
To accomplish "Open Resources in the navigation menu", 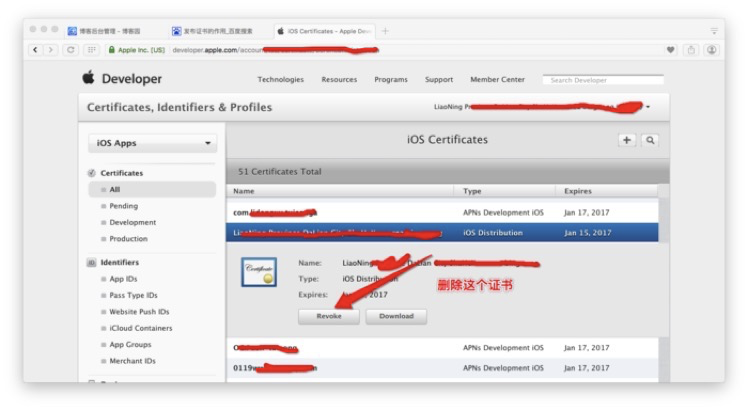I will [x=339, y=79].
